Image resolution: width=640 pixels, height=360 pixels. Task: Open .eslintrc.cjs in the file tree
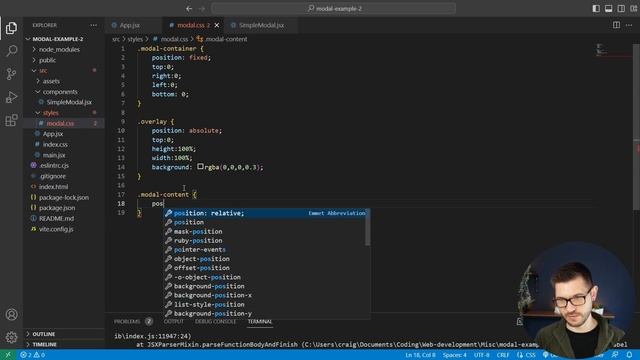[63, 166]
